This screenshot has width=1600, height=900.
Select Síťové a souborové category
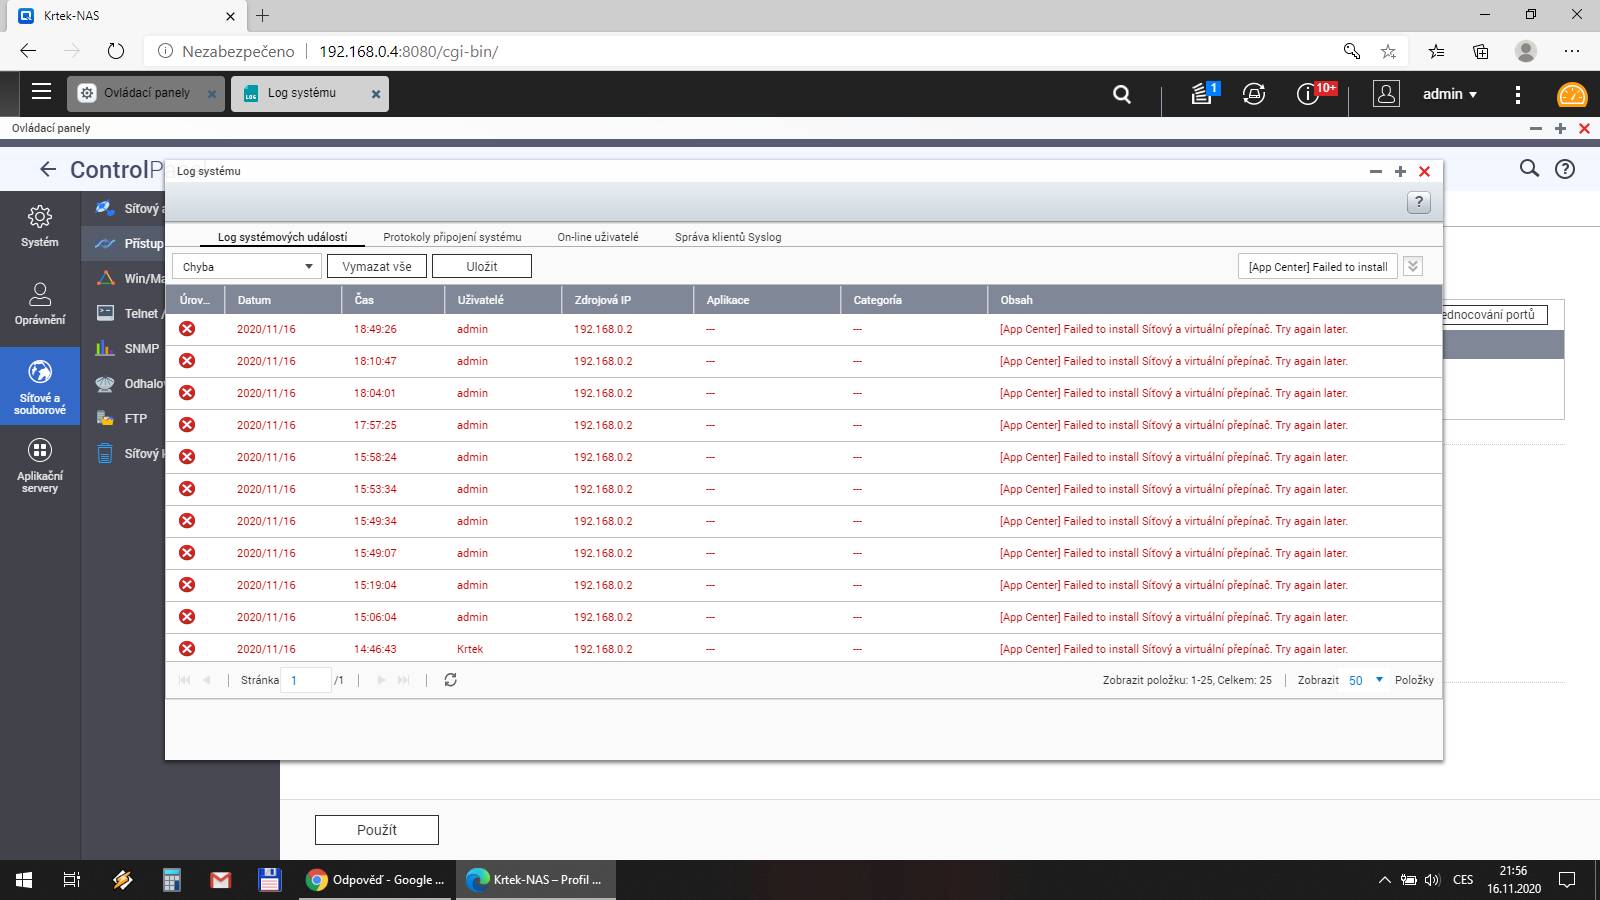click(40, 387)
